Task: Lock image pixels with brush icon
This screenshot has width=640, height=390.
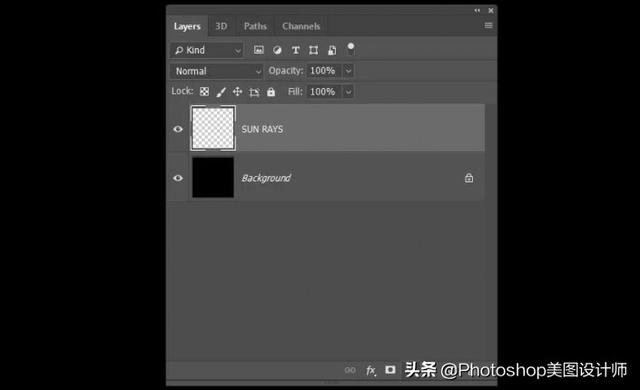Action: point(221,92)
